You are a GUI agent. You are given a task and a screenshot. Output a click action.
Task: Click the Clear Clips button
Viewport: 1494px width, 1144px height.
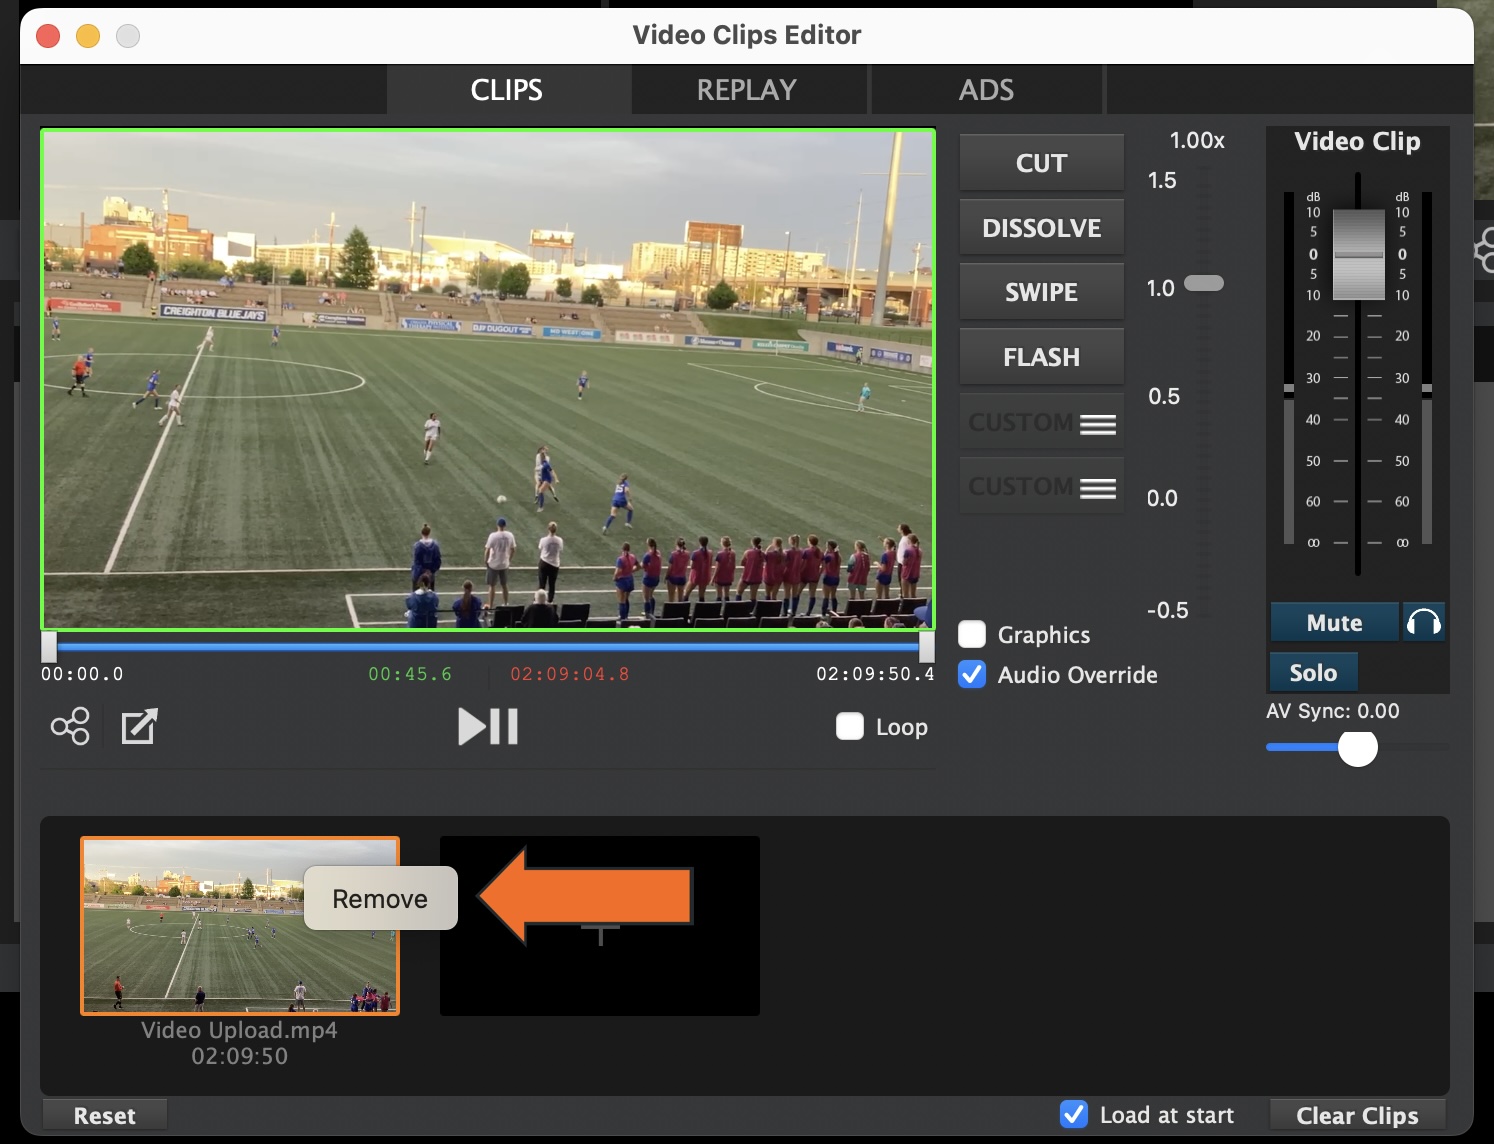(1357, 1115)
